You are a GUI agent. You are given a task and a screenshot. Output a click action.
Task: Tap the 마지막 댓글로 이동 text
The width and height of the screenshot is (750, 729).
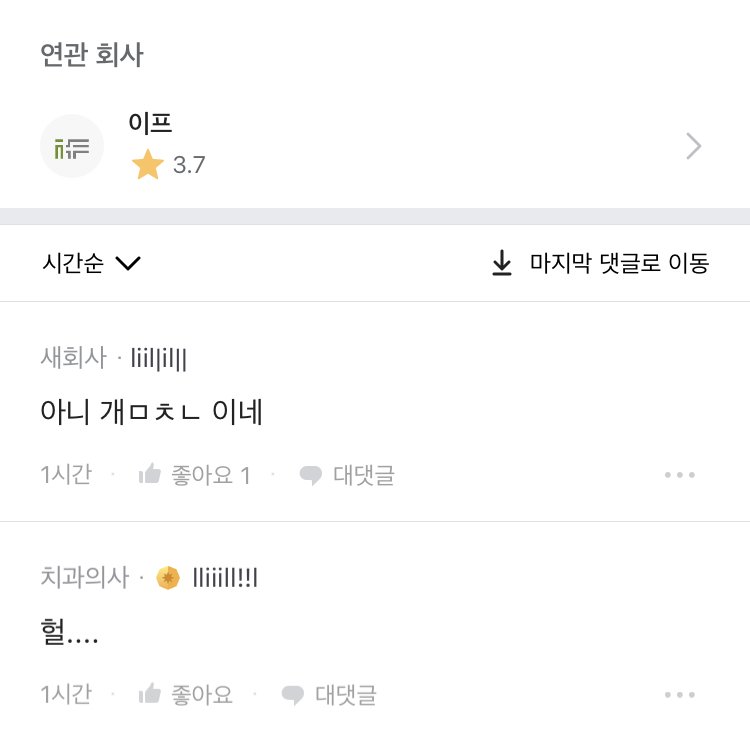point(619,264)
